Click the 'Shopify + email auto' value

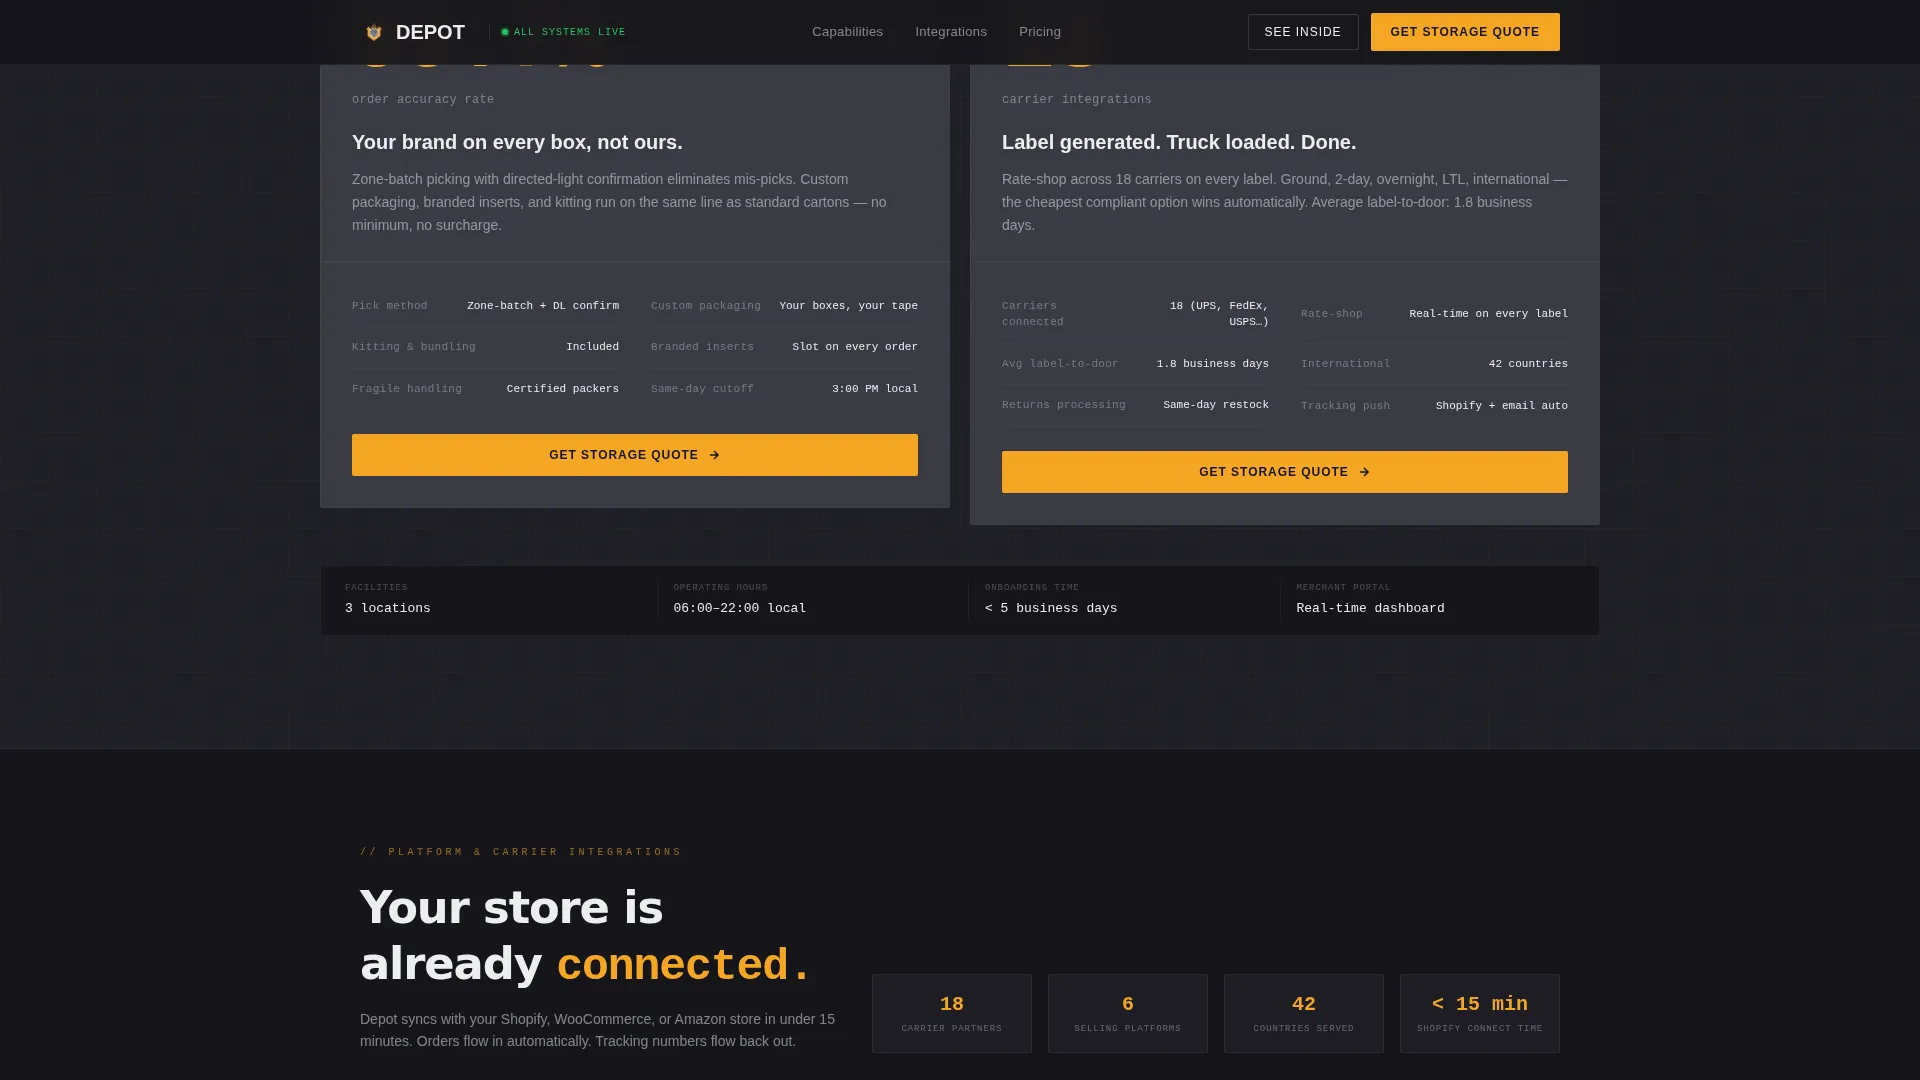pyautogui.click(x=1502, y=406)
